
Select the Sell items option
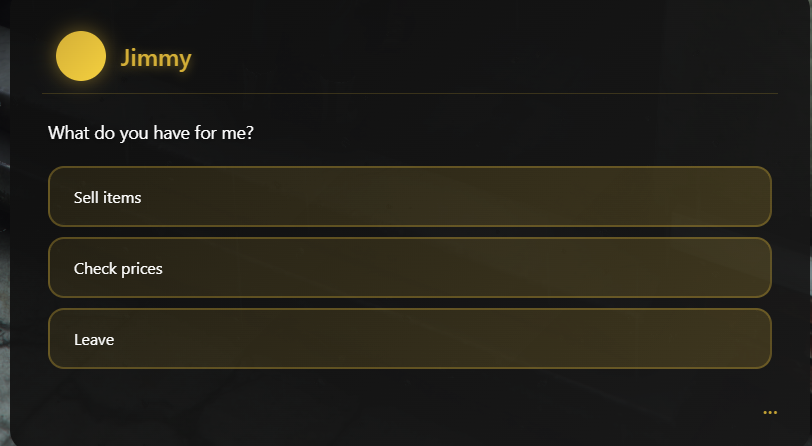point(409,197)
